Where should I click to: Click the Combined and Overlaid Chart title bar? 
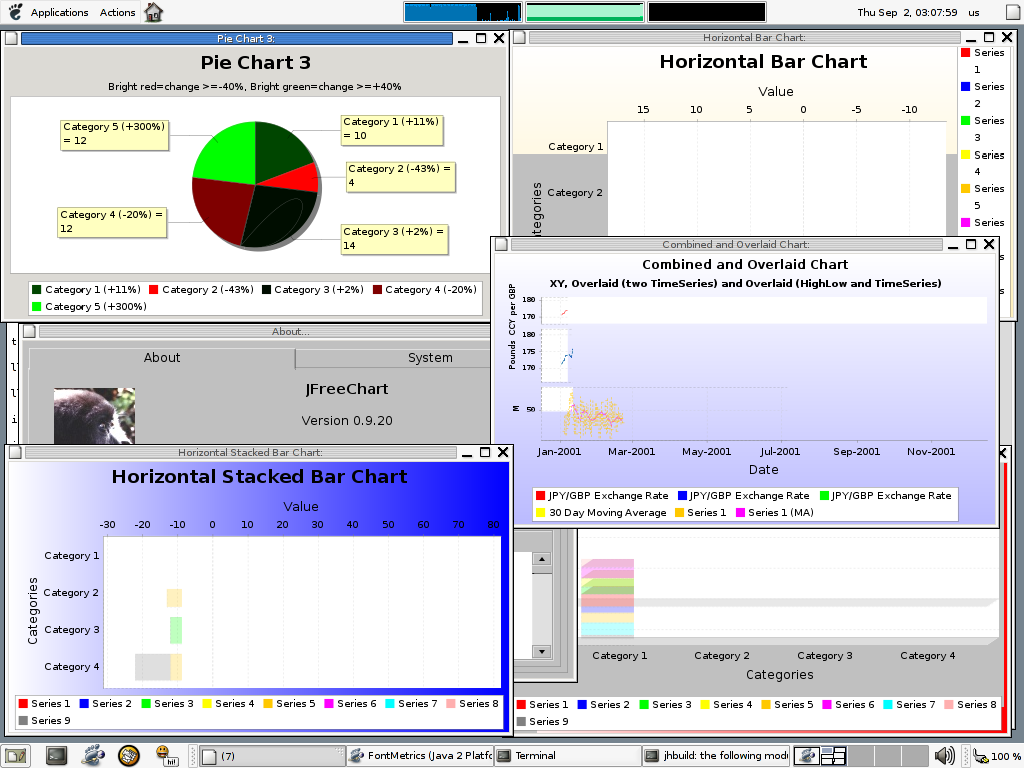click(726, 244)
